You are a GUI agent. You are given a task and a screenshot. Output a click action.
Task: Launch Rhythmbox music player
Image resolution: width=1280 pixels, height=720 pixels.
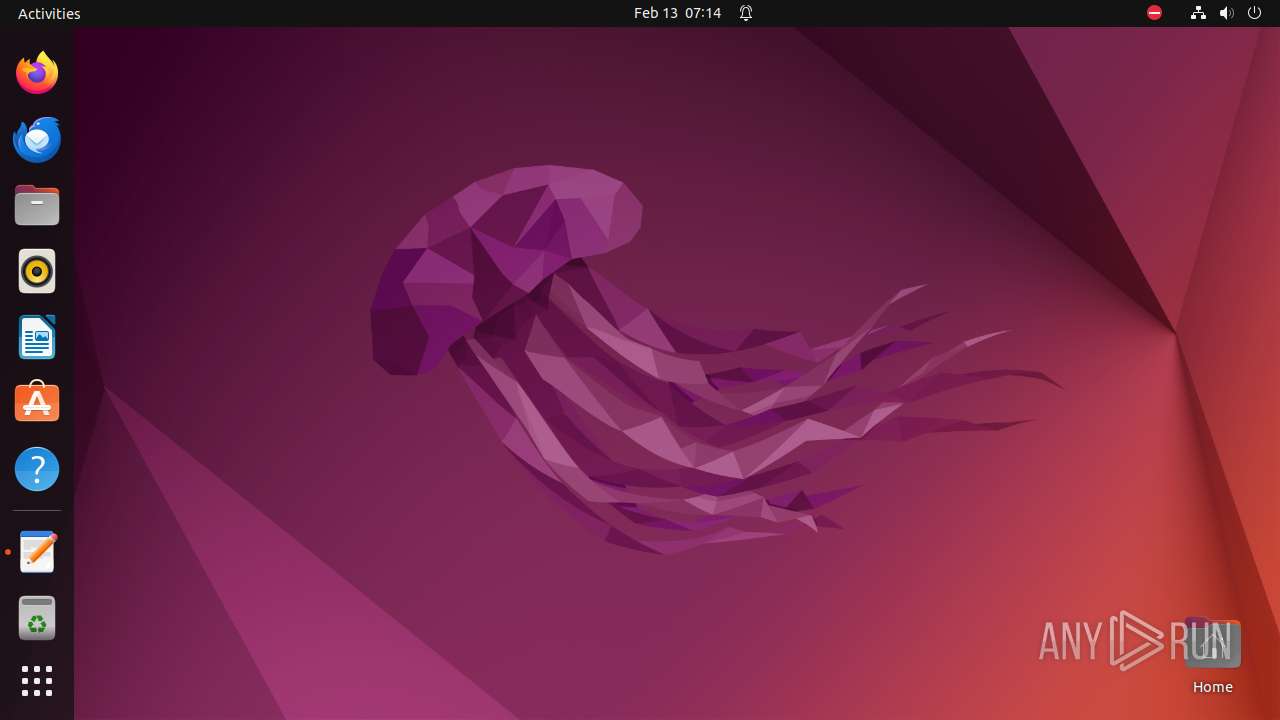37,271
